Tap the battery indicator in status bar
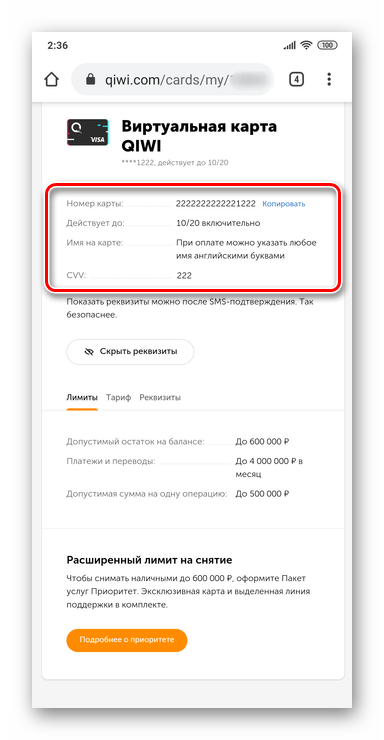The width and height of the screenshot is (384, 740). pyautogui.click(x=327, y=46)
